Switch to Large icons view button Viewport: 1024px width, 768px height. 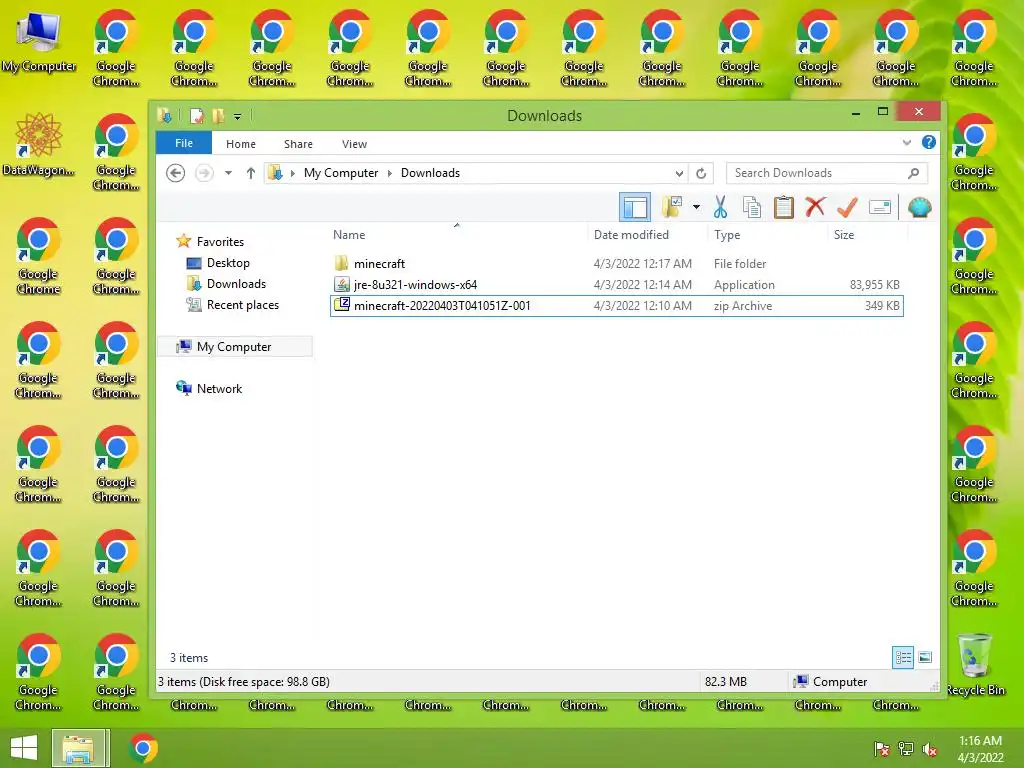(925, 657)
